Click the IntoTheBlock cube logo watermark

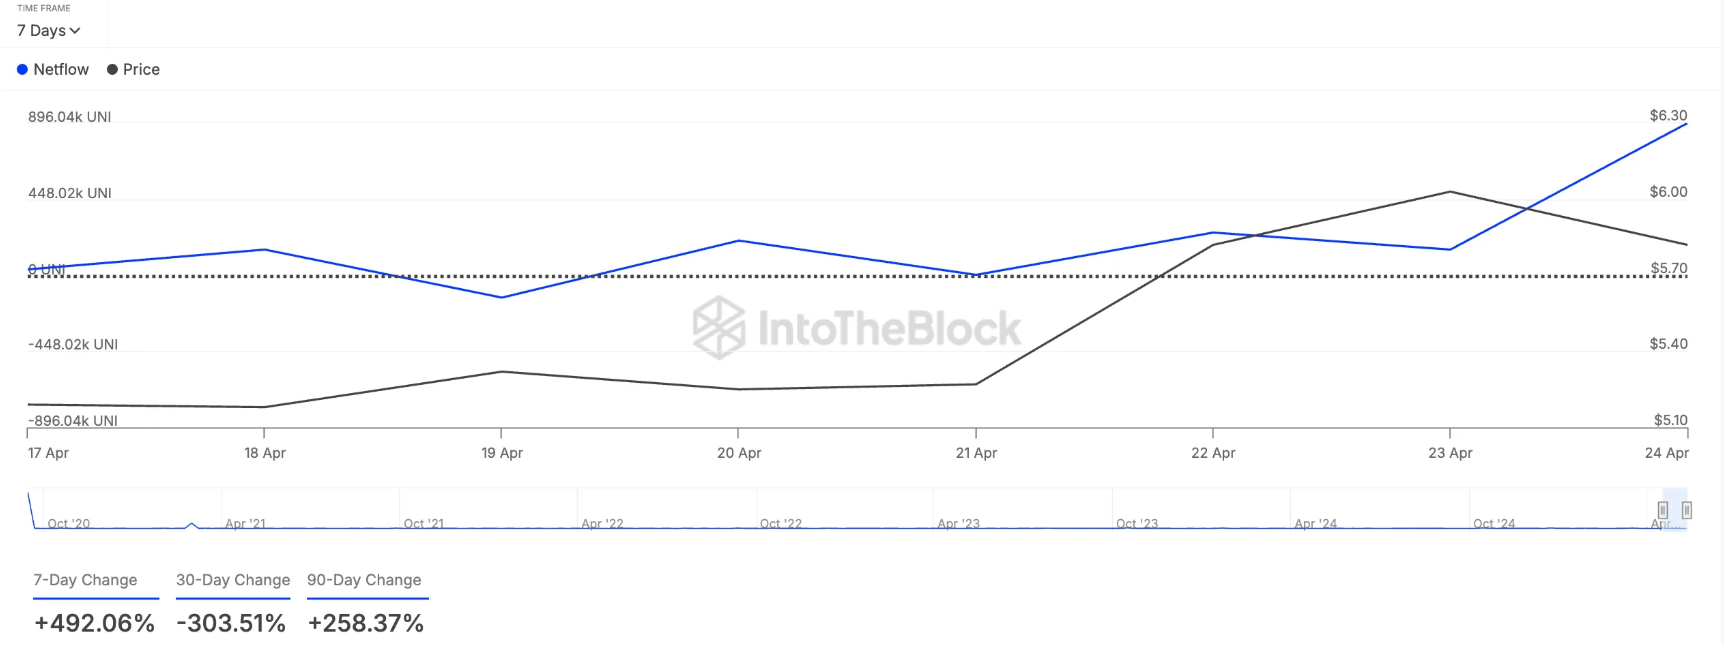[719, 328]
